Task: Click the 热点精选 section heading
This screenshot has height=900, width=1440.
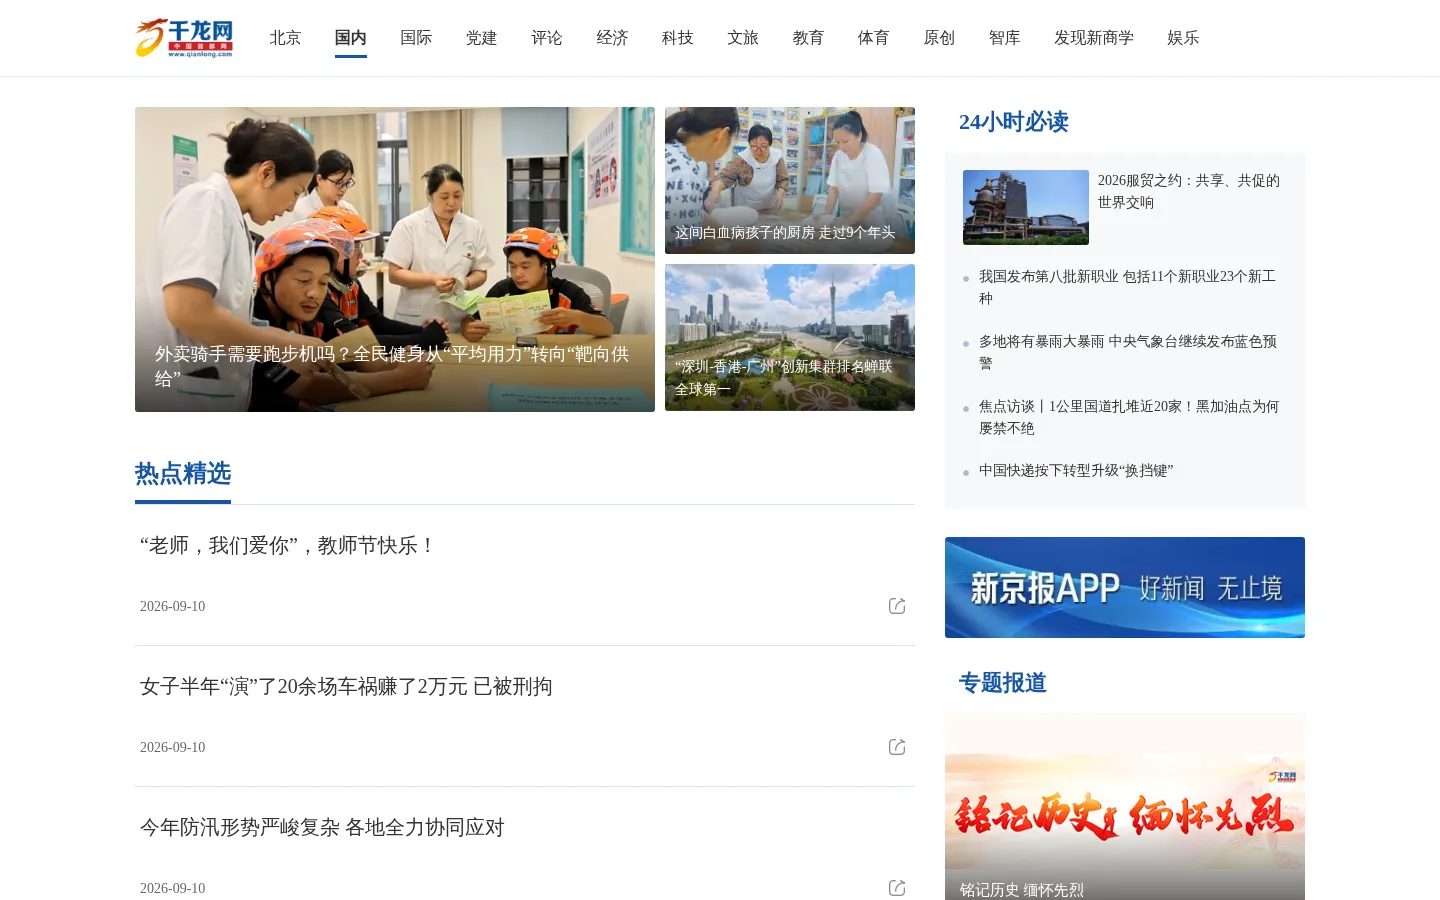Action: tap(183, 473)
